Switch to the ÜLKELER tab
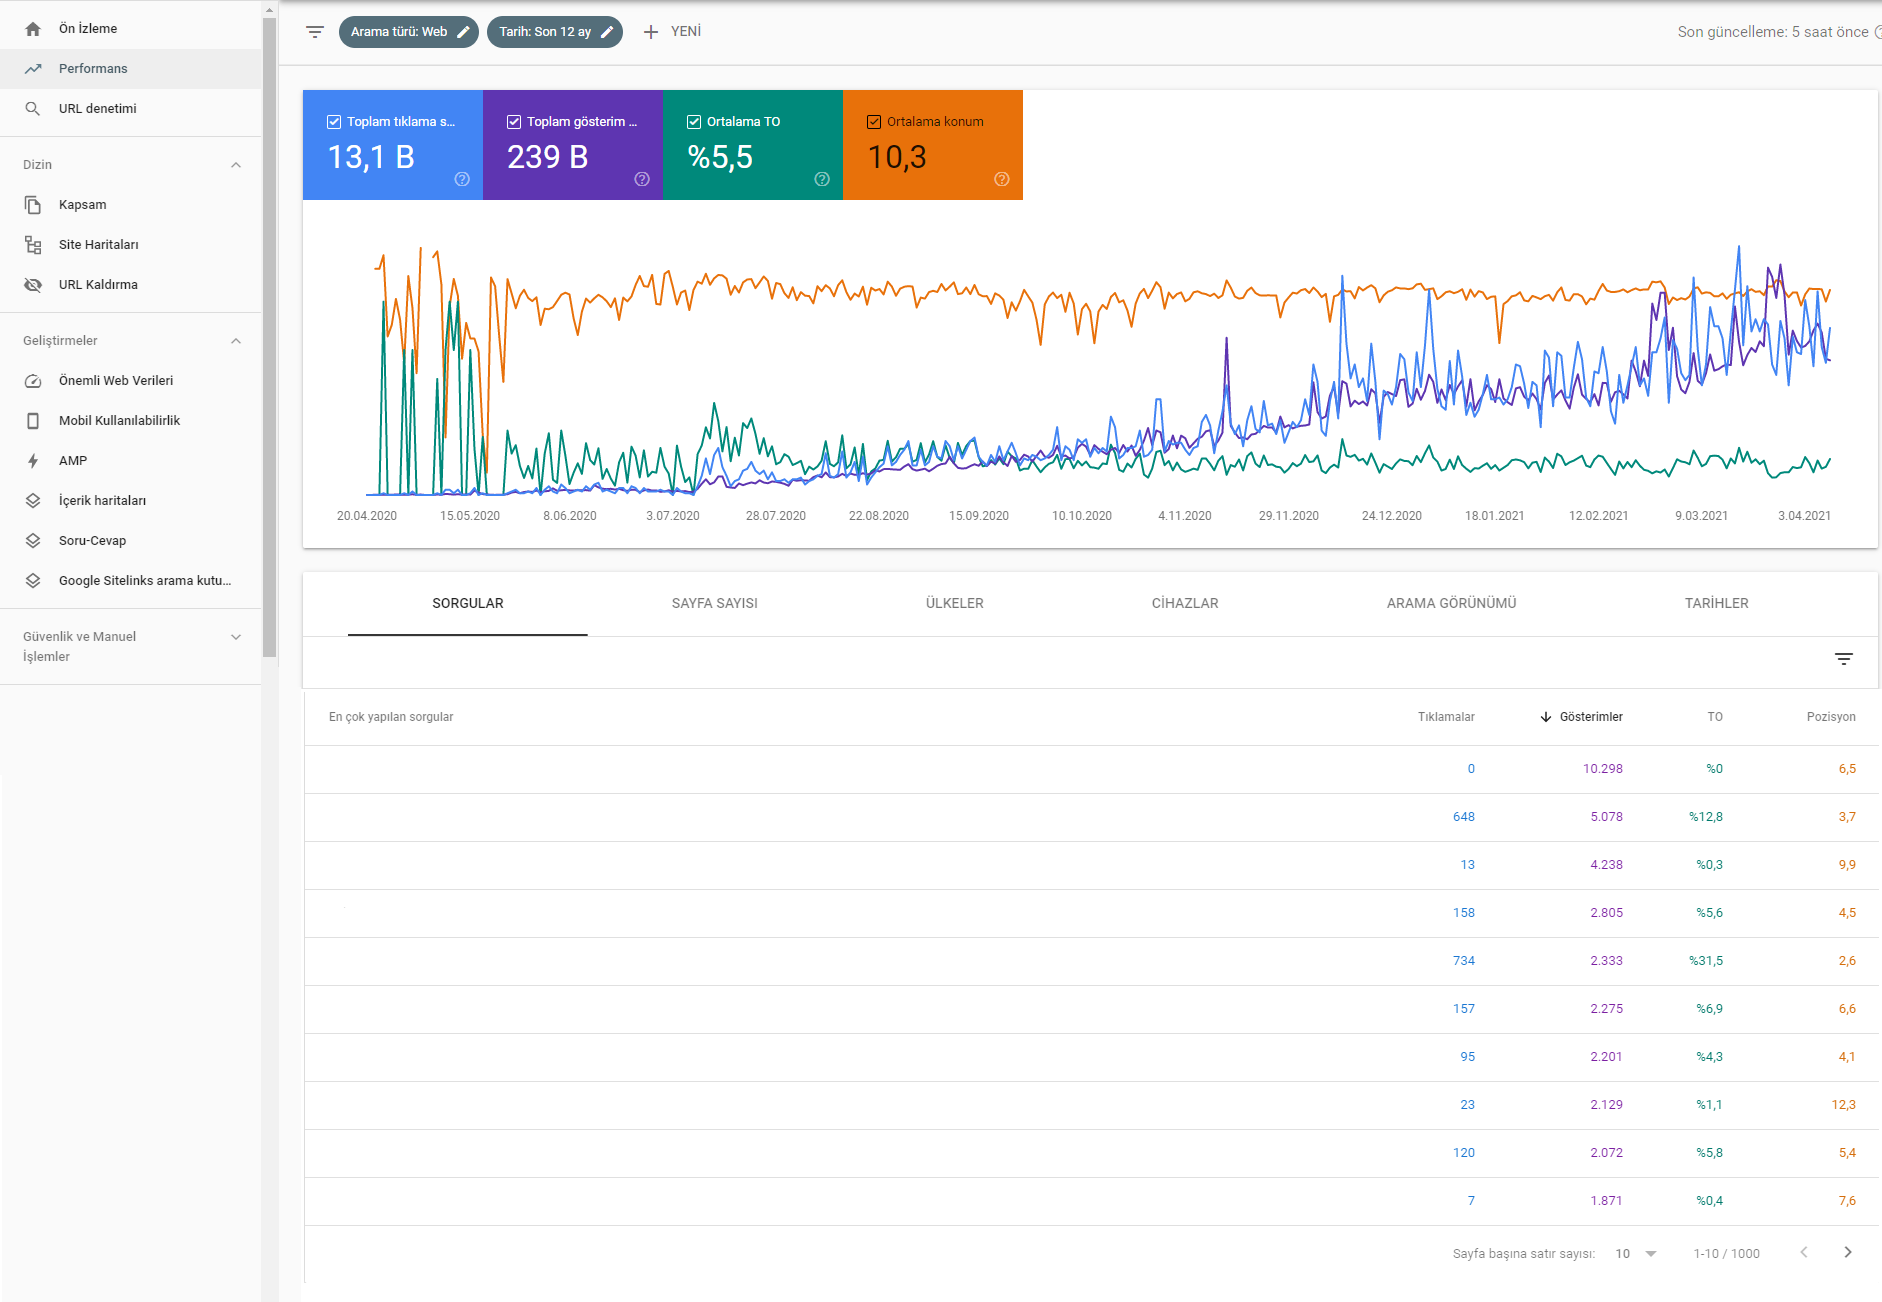 pos(955,604)
